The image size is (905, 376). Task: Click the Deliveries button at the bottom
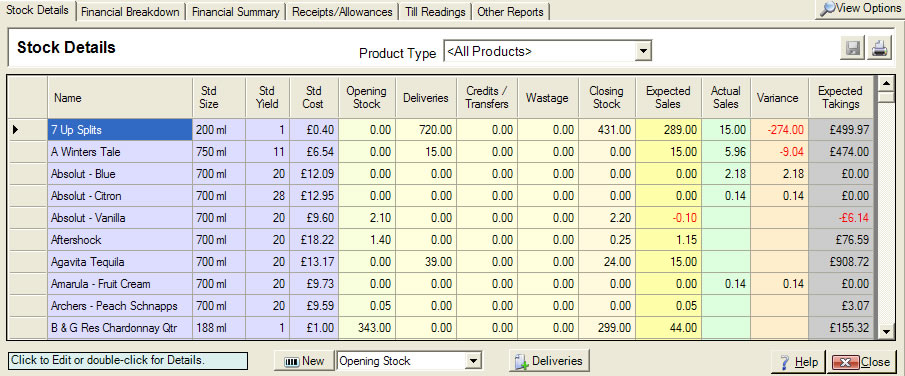(x=548, y=361)
